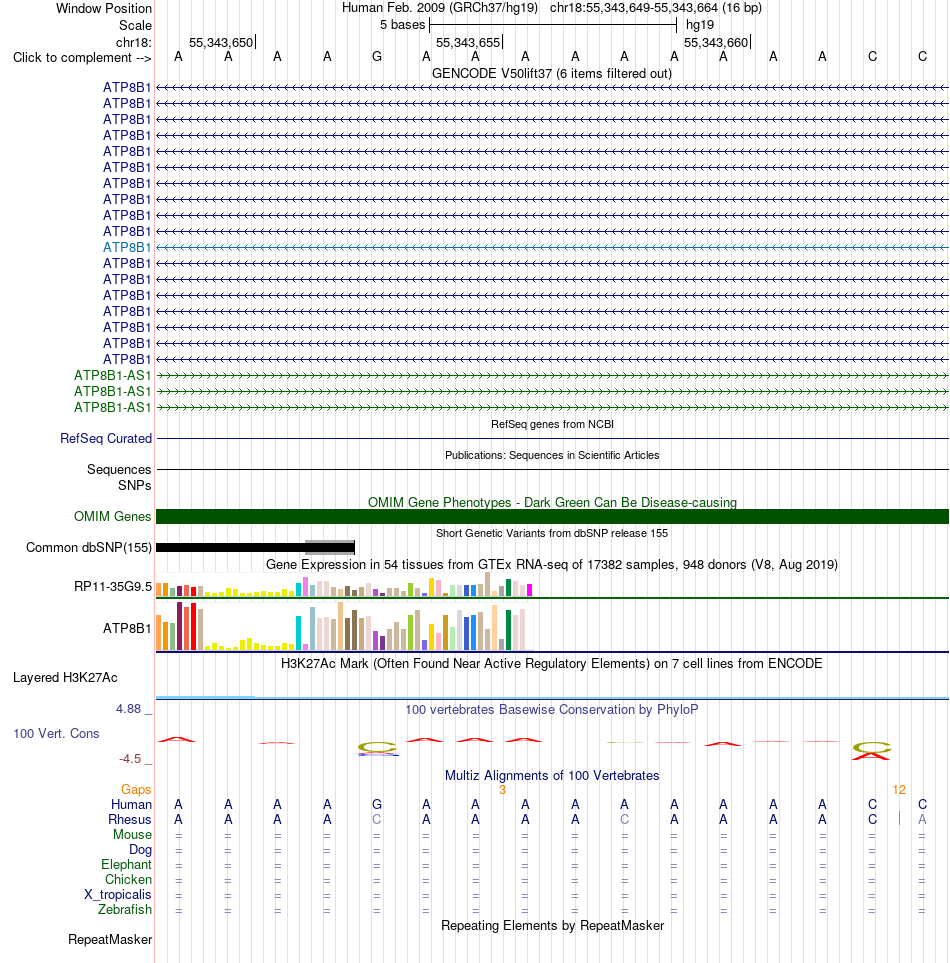Click the highlighted light-blue ATP8B1 transcript label
Viewport: 950px width, 963px height.
pyautogui.click(x=127, y=247)
